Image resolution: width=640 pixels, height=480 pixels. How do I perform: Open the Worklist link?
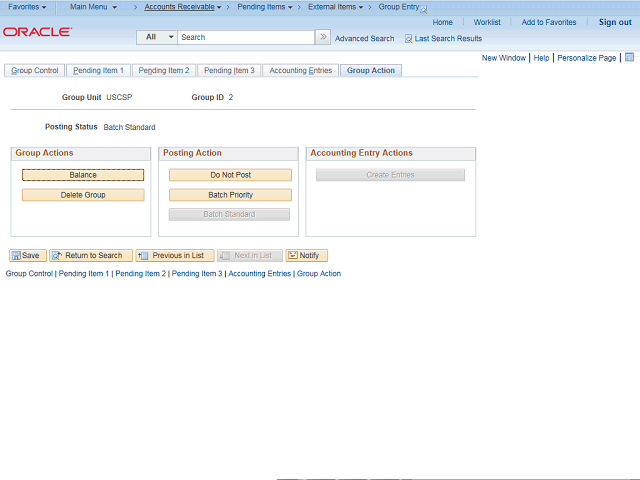tap(487, 22)
